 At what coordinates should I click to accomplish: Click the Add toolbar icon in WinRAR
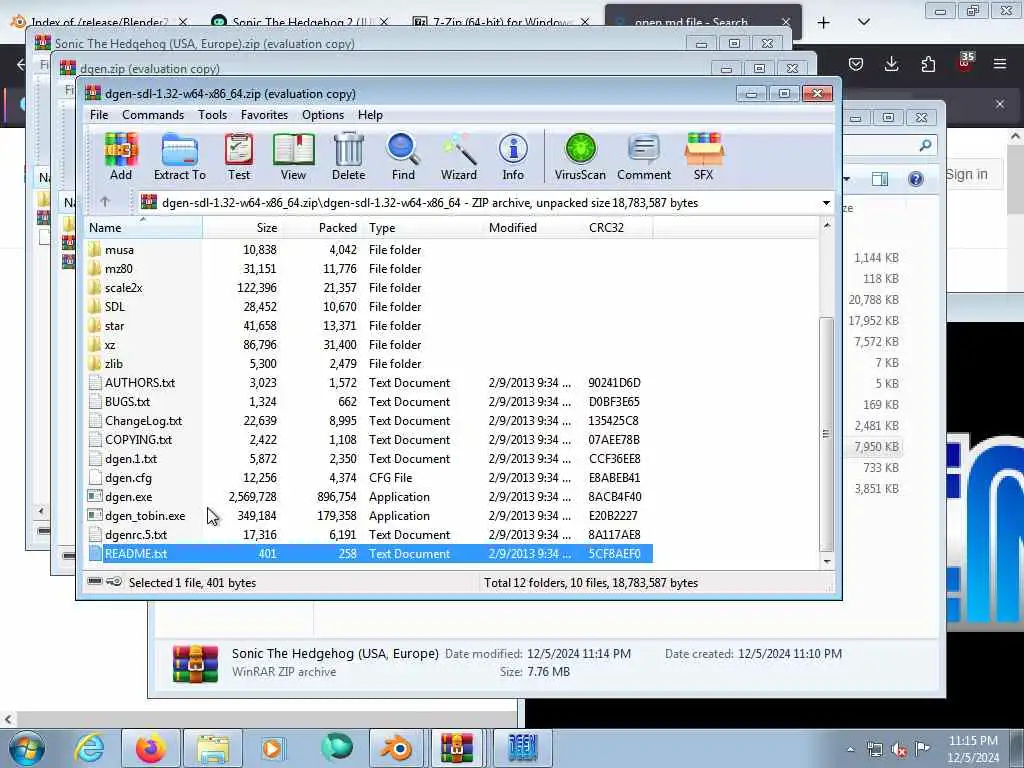(x=121, y=157)
